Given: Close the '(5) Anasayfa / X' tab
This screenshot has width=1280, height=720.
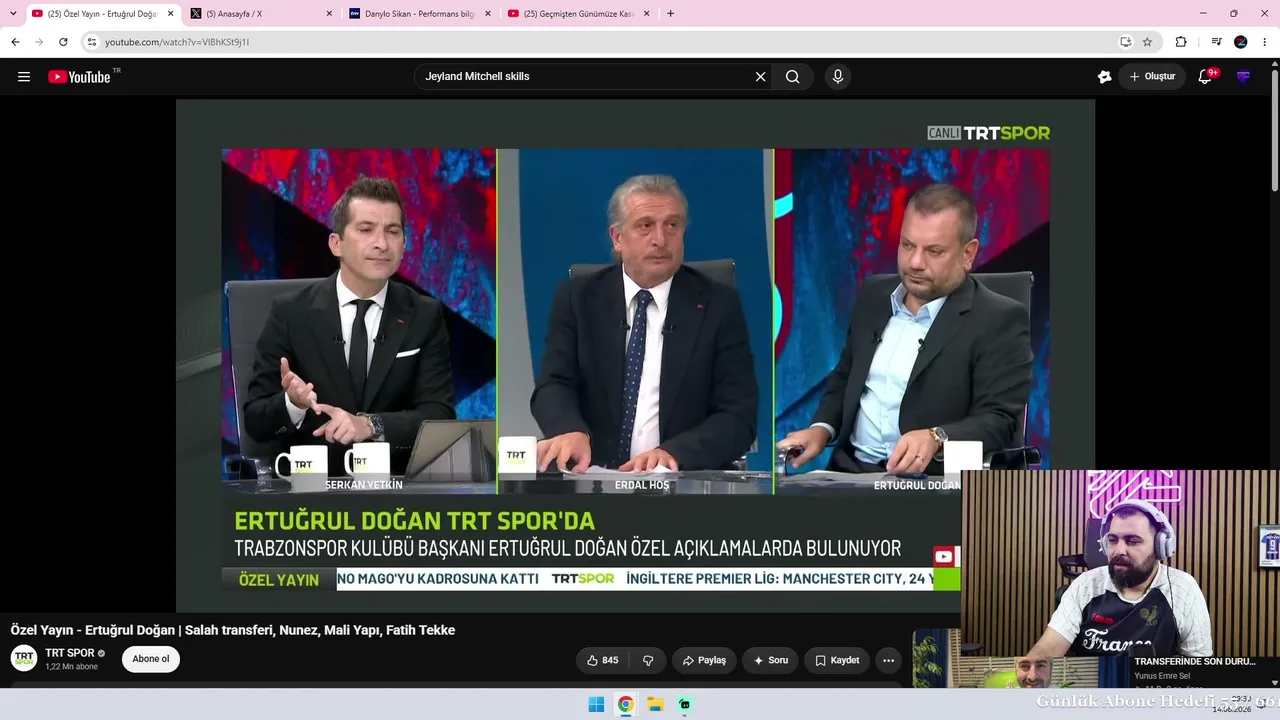Looking at the screenshot, I should 329,14.
